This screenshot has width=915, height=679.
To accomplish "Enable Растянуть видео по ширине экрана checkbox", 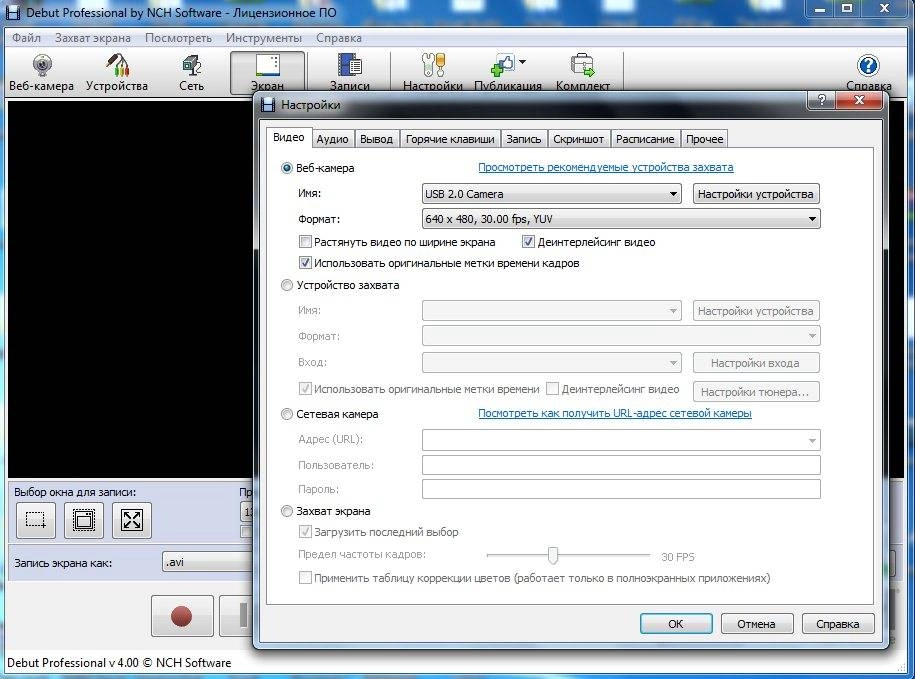I will [305, 242].
